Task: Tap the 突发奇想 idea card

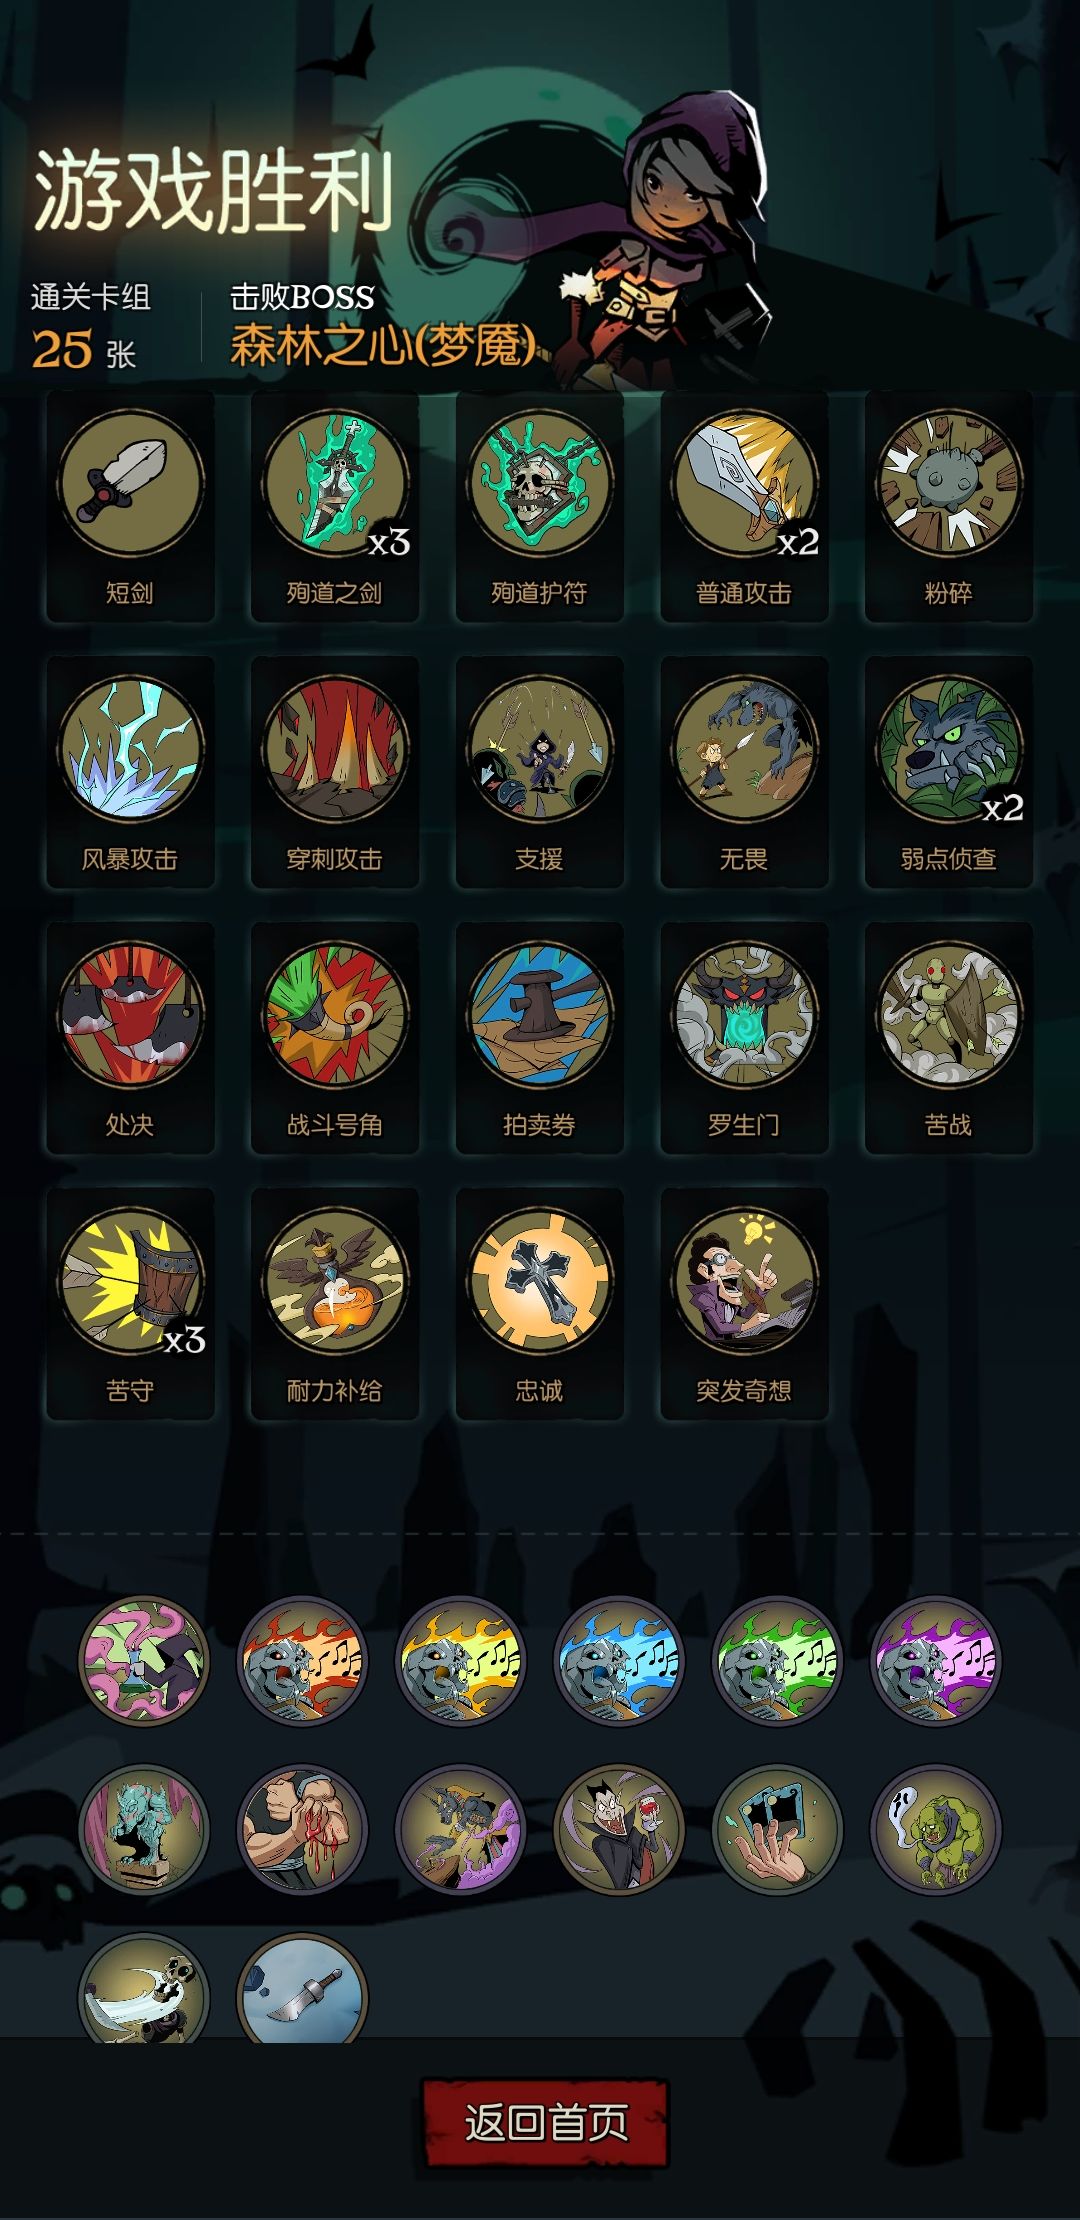Action: pyautogui.click(x=744, y=1304)
